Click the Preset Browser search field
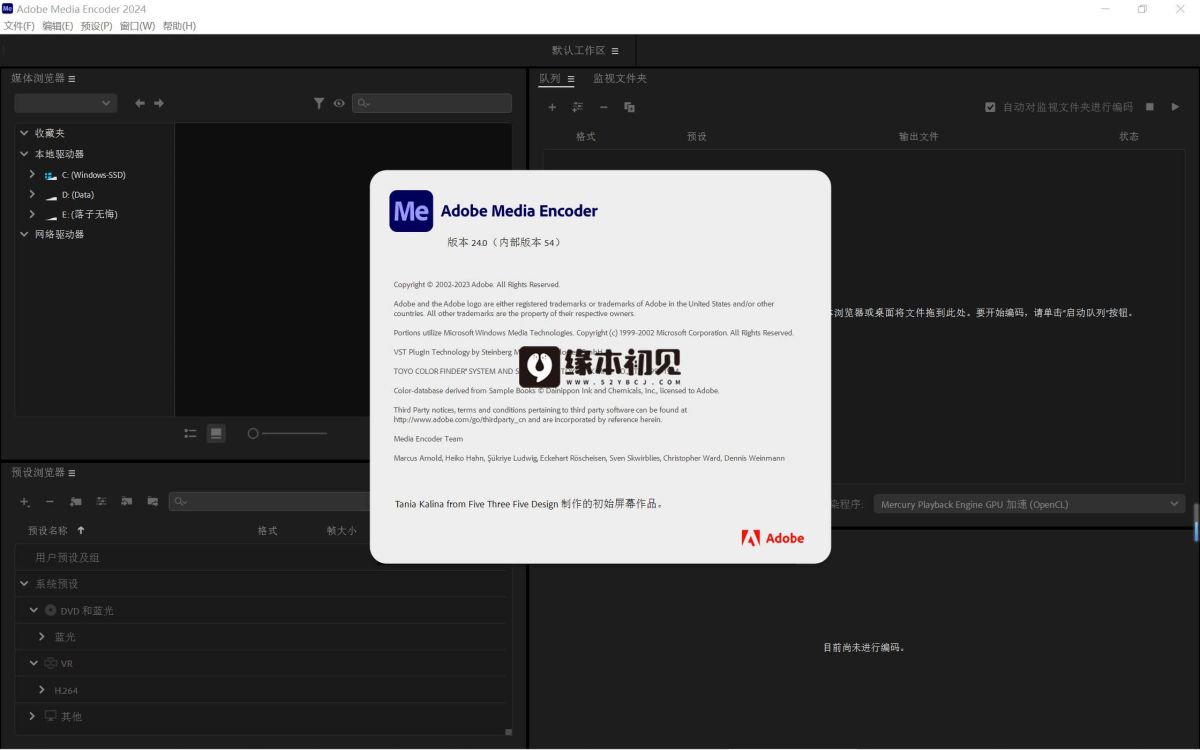The height and width of the screenshot is (750, 1200). [x=270, y=501]
